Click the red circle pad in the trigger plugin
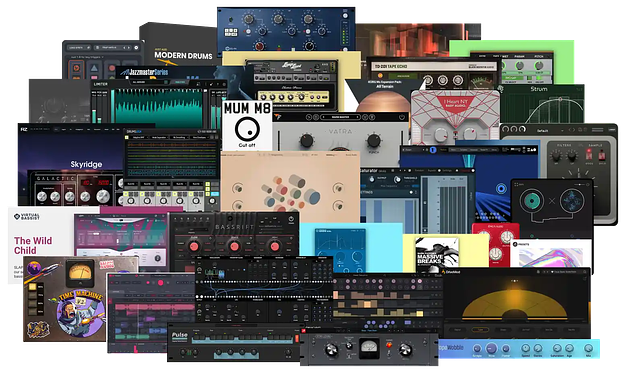The image size is (625, 373). point(112,69)
